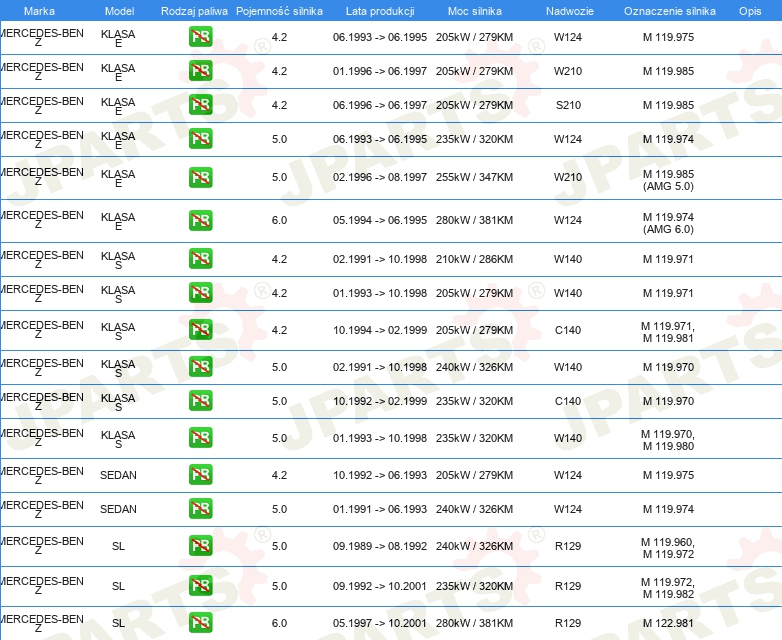Click the M 119.975 cell in Klasa E row
The height and width of the screenshot is (640, 782).
(668, 37)
